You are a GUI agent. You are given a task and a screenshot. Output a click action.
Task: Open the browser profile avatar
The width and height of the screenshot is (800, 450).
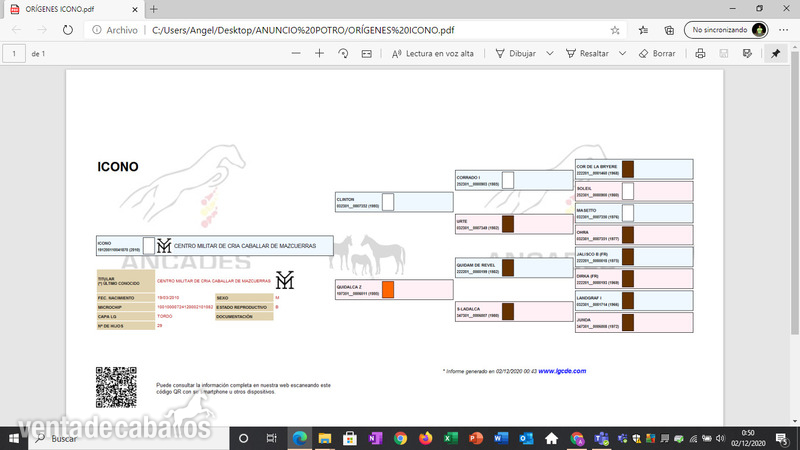[x=759, y=30]
